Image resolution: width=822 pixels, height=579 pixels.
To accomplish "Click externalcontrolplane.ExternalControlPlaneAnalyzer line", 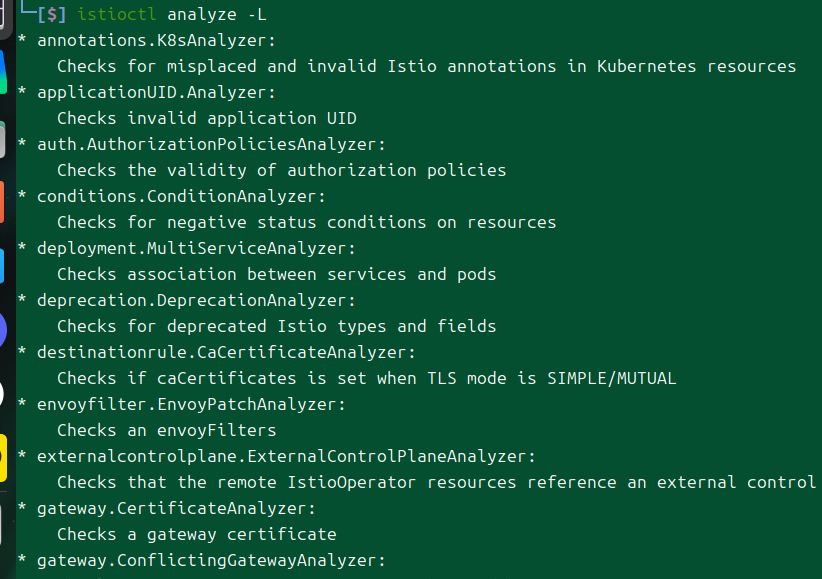I will point(286,456).
